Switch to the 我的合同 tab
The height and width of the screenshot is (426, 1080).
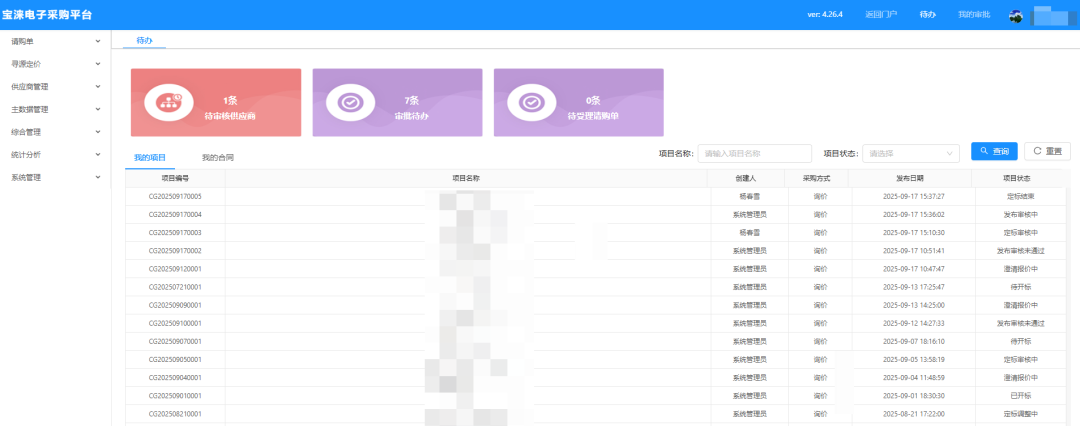point(218,158)
